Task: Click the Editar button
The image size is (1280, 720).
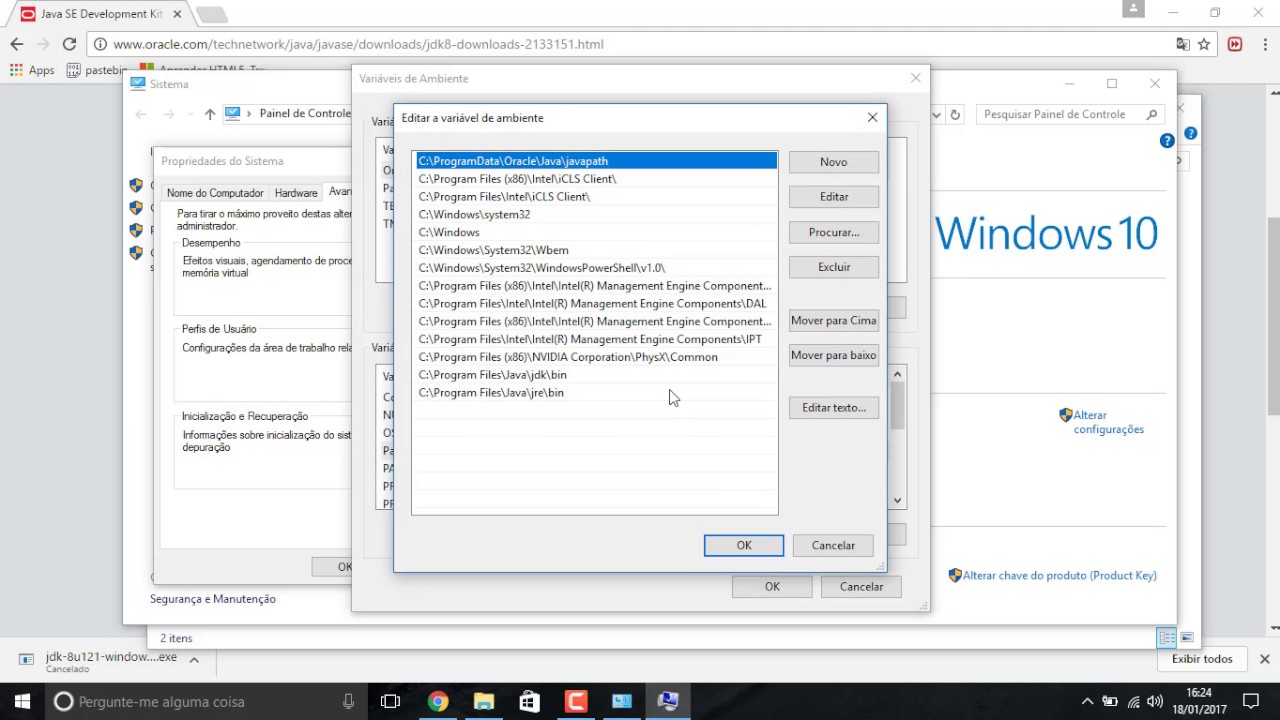Action: point(833,197)
